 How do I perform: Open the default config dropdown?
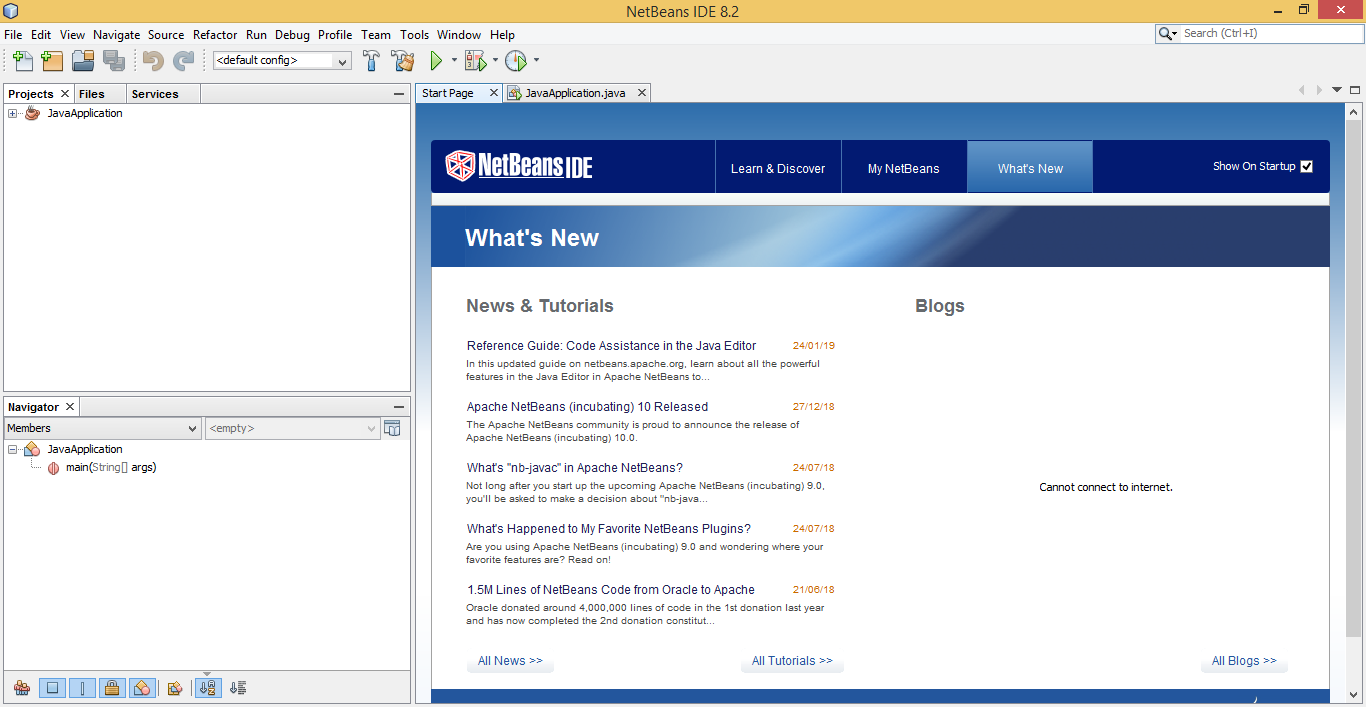pos(282,61)
